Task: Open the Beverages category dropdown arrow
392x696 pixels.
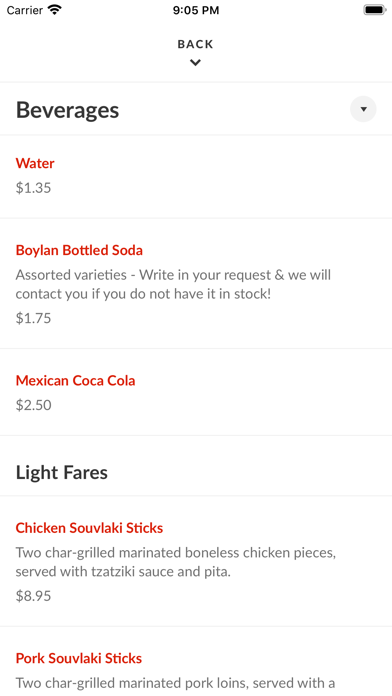Action: [x=363, y=109]
